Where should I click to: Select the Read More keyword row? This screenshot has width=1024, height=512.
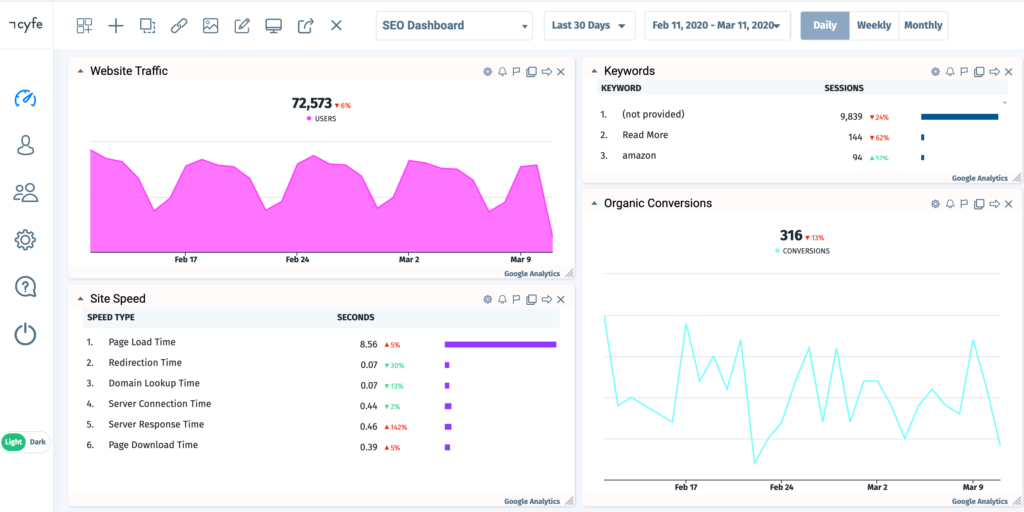click(x=645, y=135)
